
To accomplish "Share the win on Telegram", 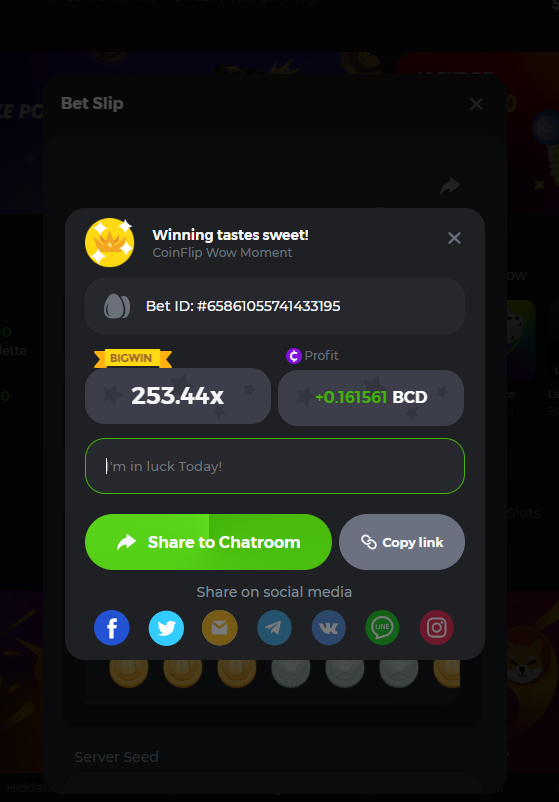I will coord(274,628).
